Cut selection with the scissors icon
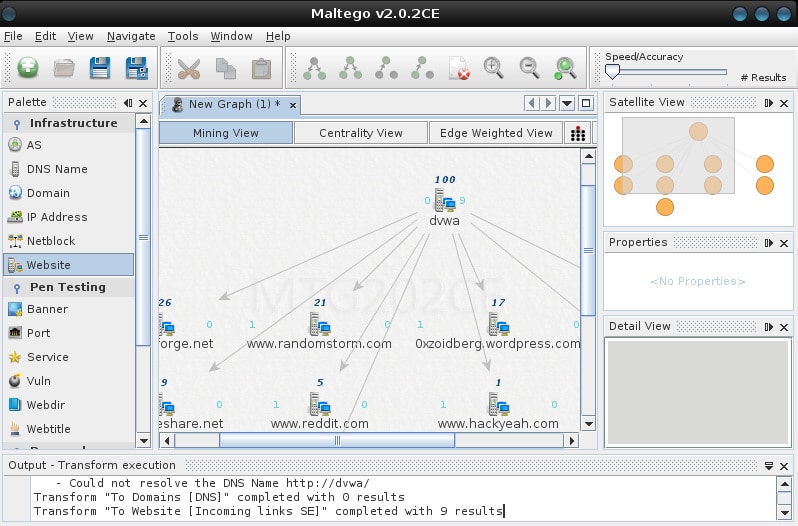The height and width of the screenshot is (526, 798). [x=189, y=69]
